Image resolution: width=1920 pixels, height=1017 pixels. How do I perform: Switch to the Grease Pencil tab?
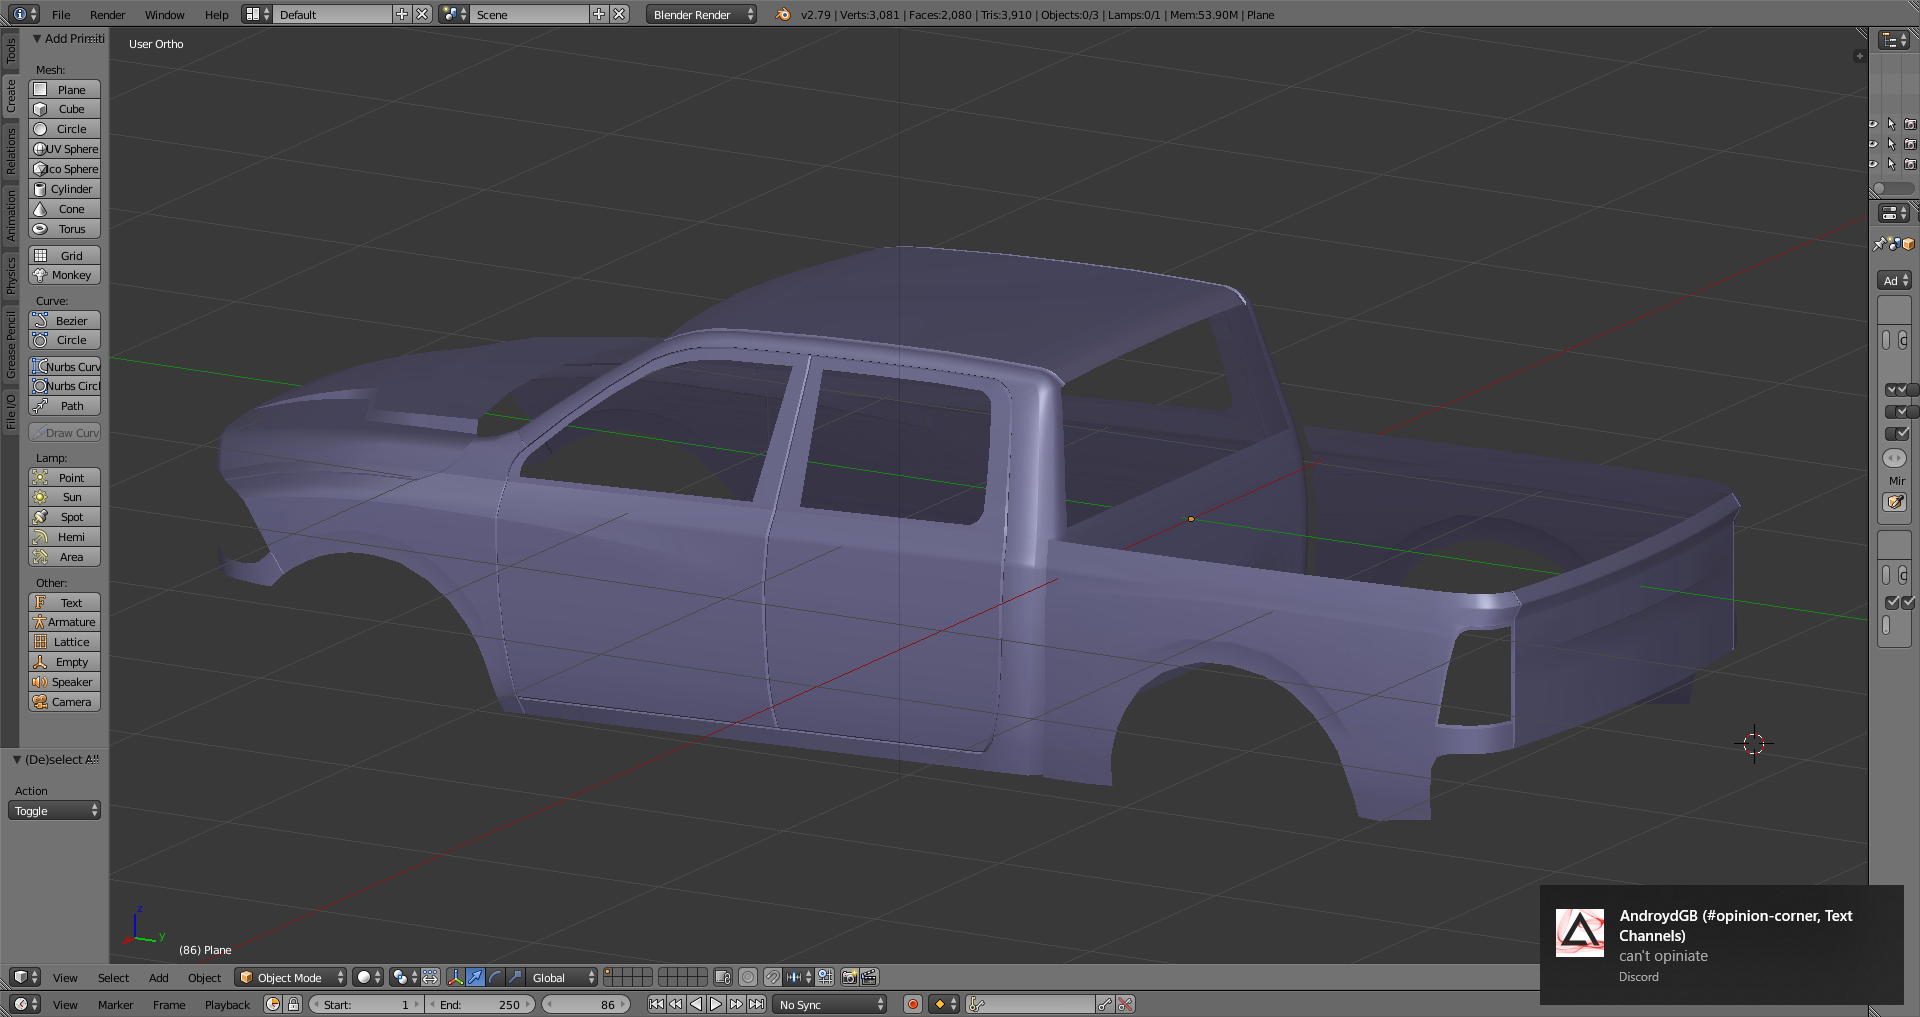point(11,344)
